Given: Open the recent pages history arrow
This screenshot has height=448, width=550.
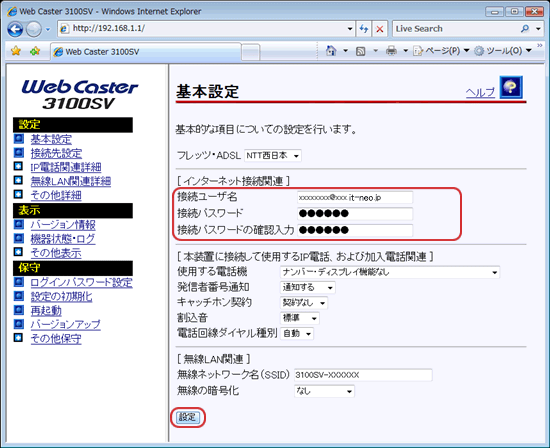Looking at the screenshot, I should (x=48, y=29).
